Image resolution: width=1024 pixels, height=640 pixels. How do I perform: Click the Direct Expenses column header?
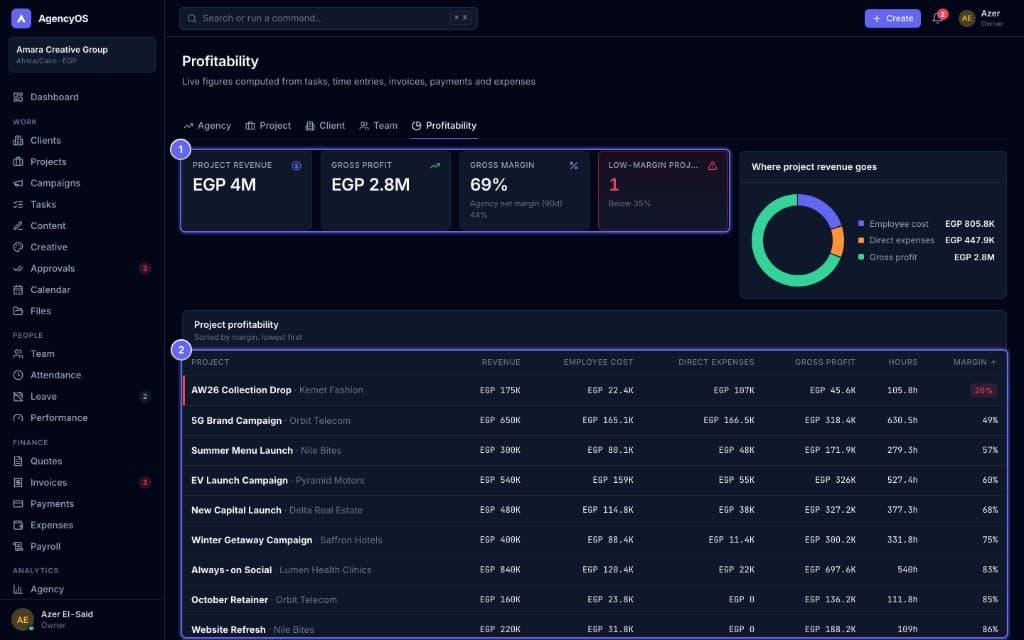(x=716, y=362)
